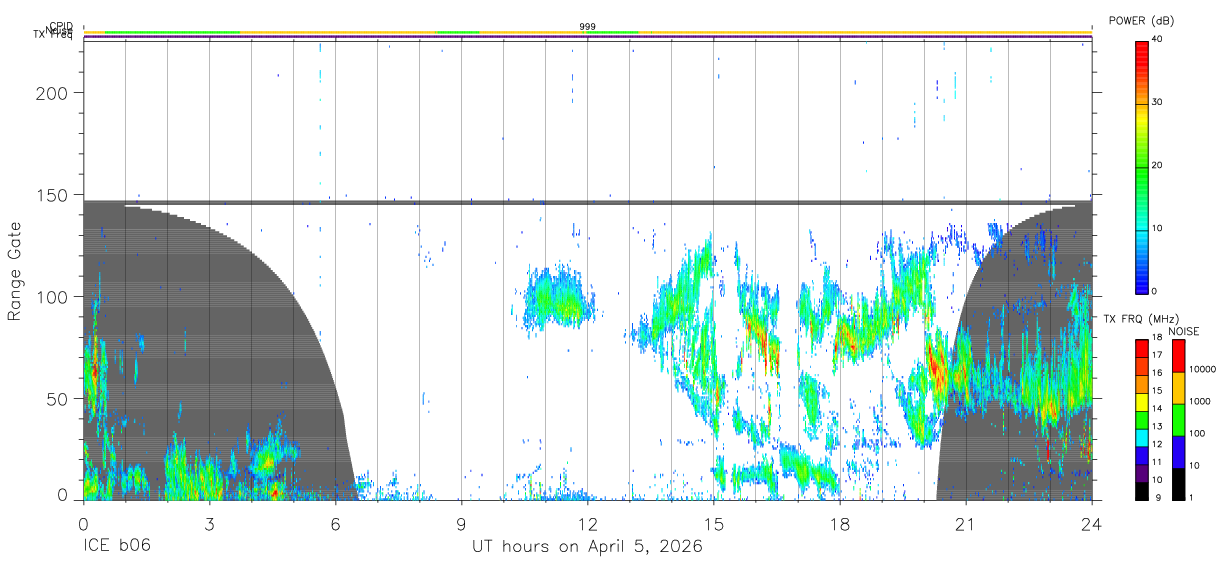
Task: Click UT hour tick label 15
Action: pyautogui.click(x=714, y=523)
